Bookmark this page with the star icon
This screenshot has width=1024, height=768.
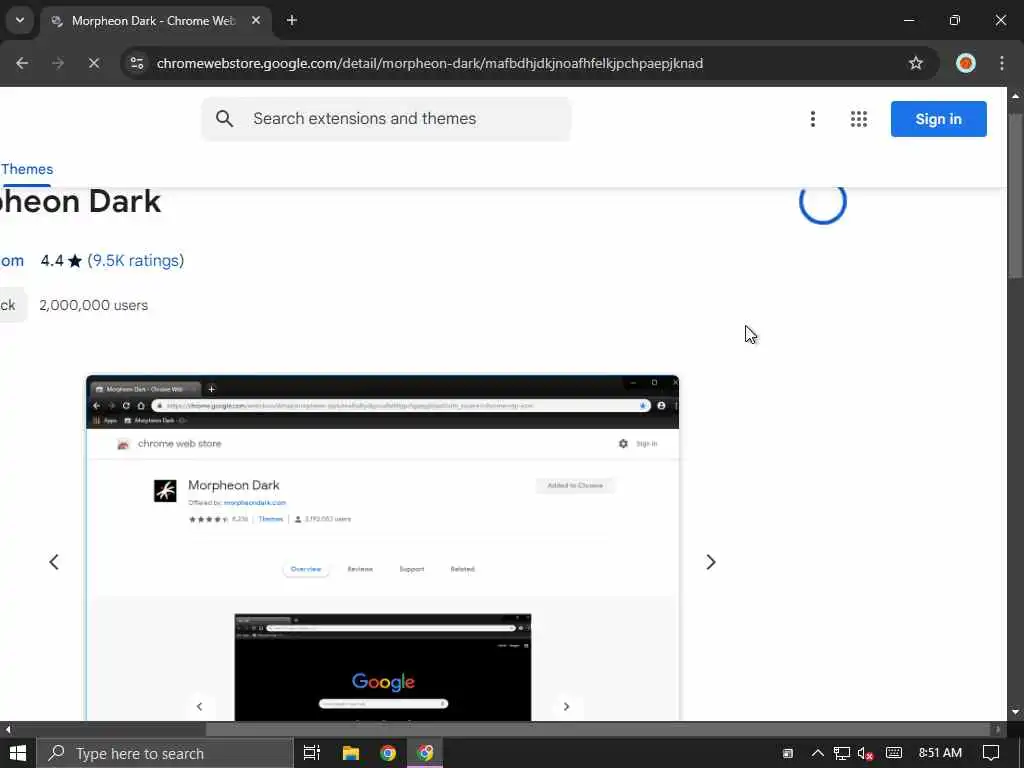click(916, 63)
